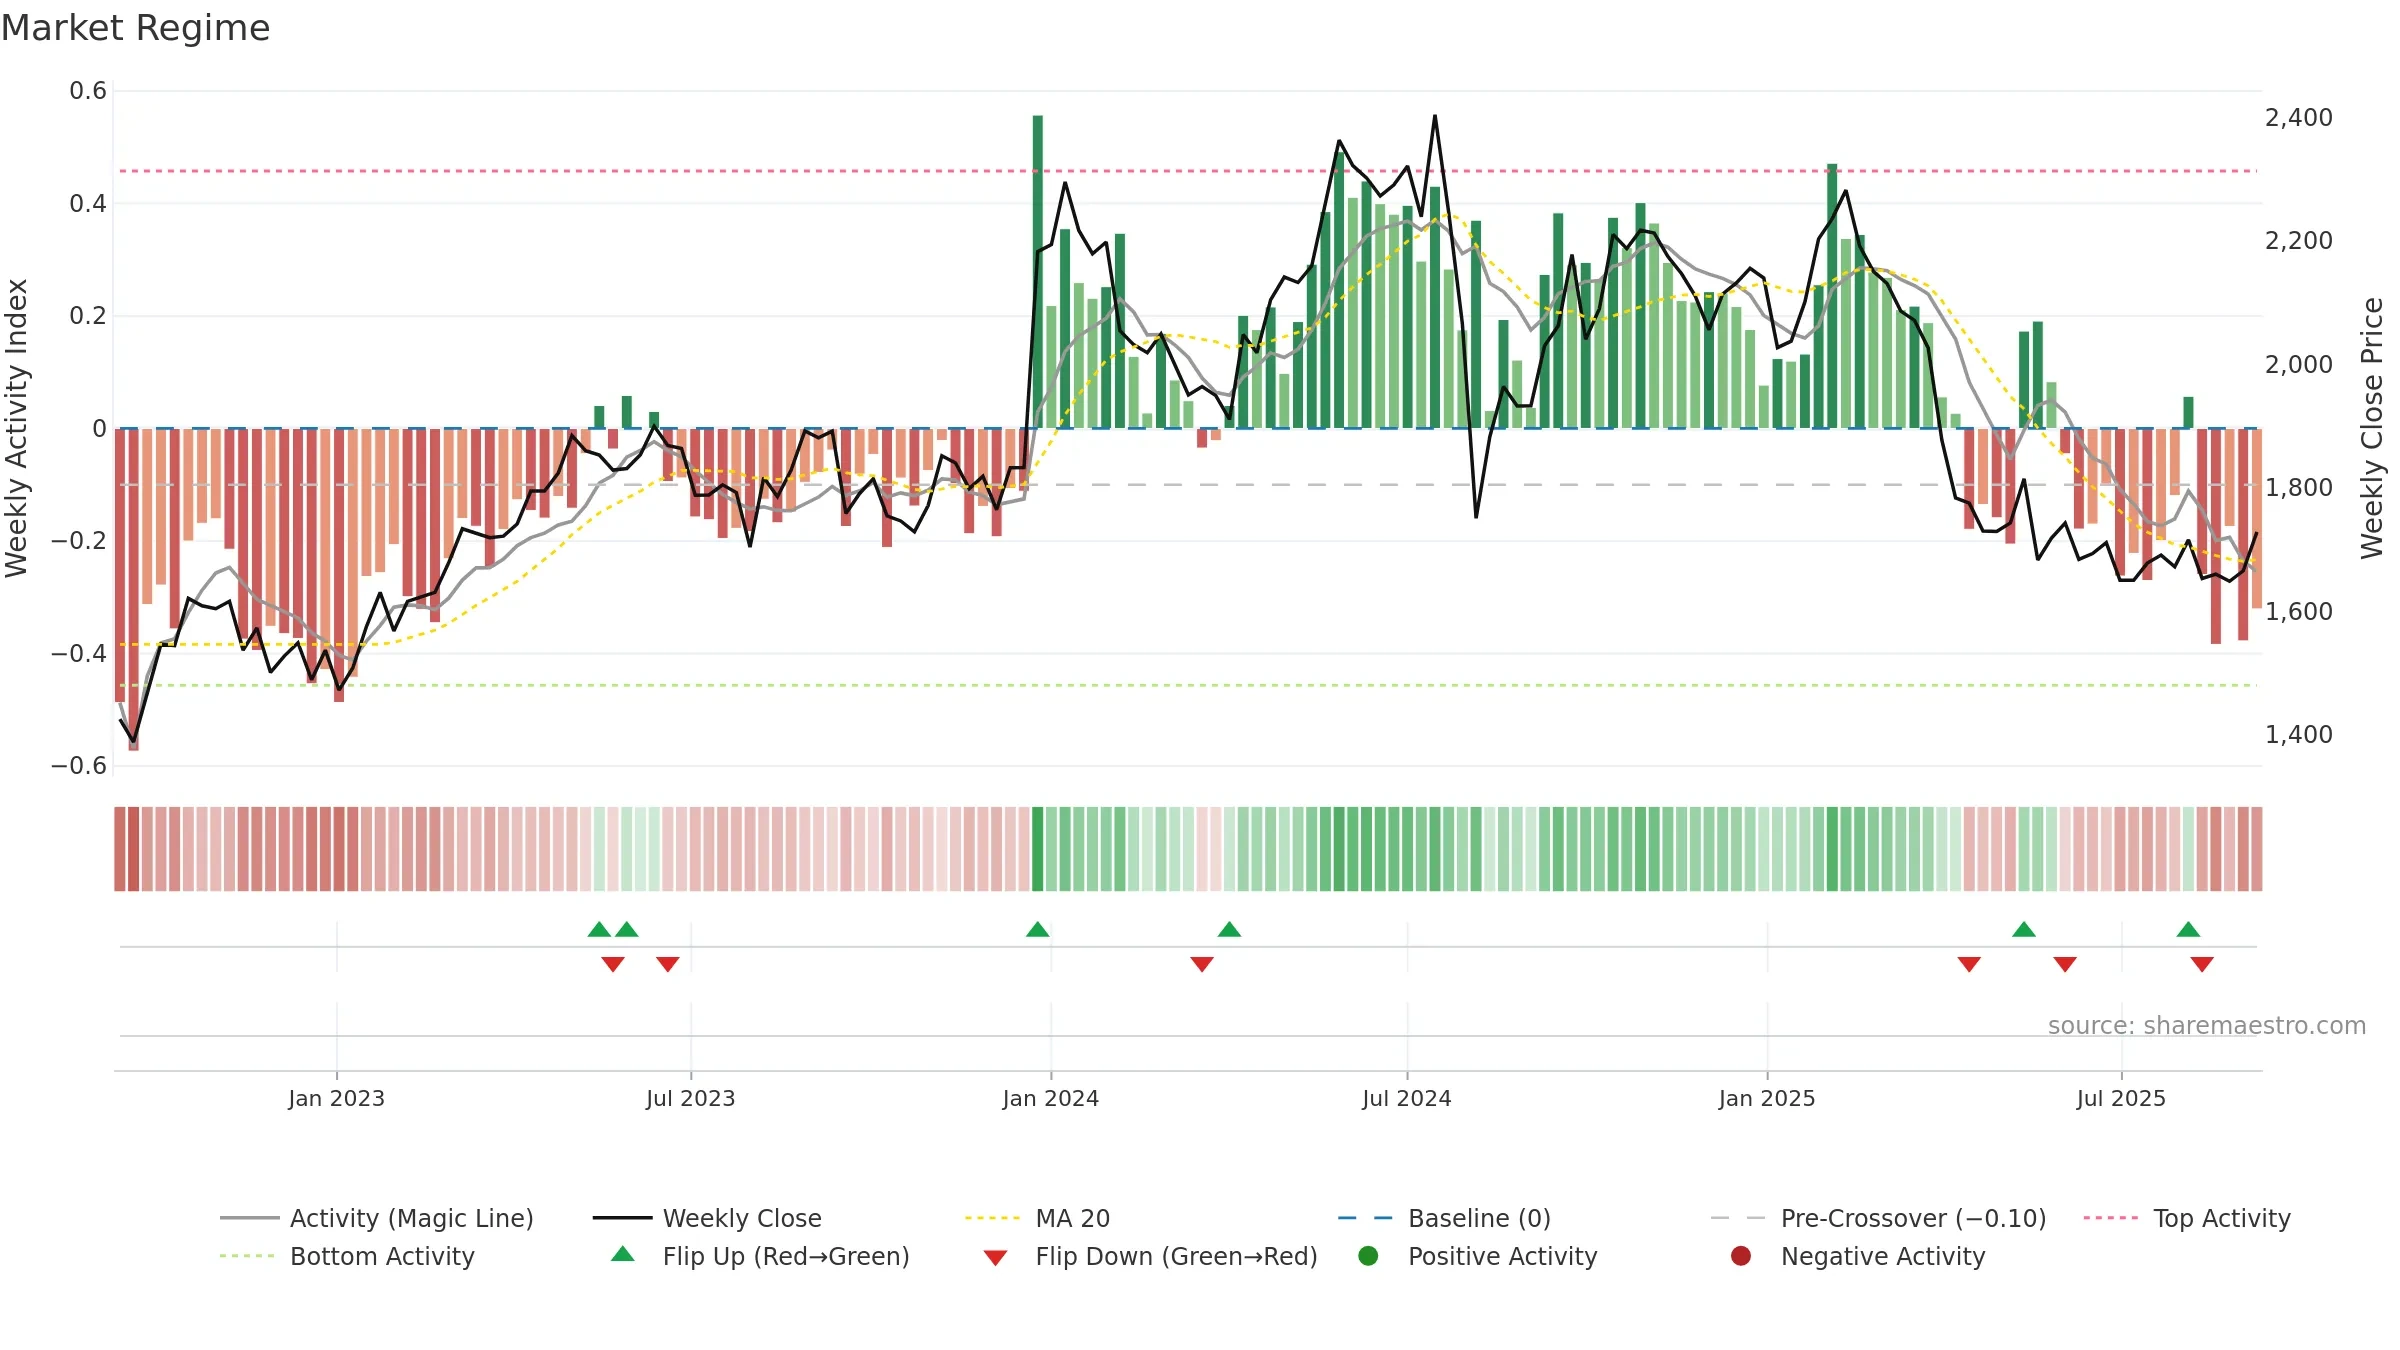The width and height of the screenshot is (2400, 1350).
Task: Click the Flip Down triangle near March 2024
Action: (x=1202, y=964)
